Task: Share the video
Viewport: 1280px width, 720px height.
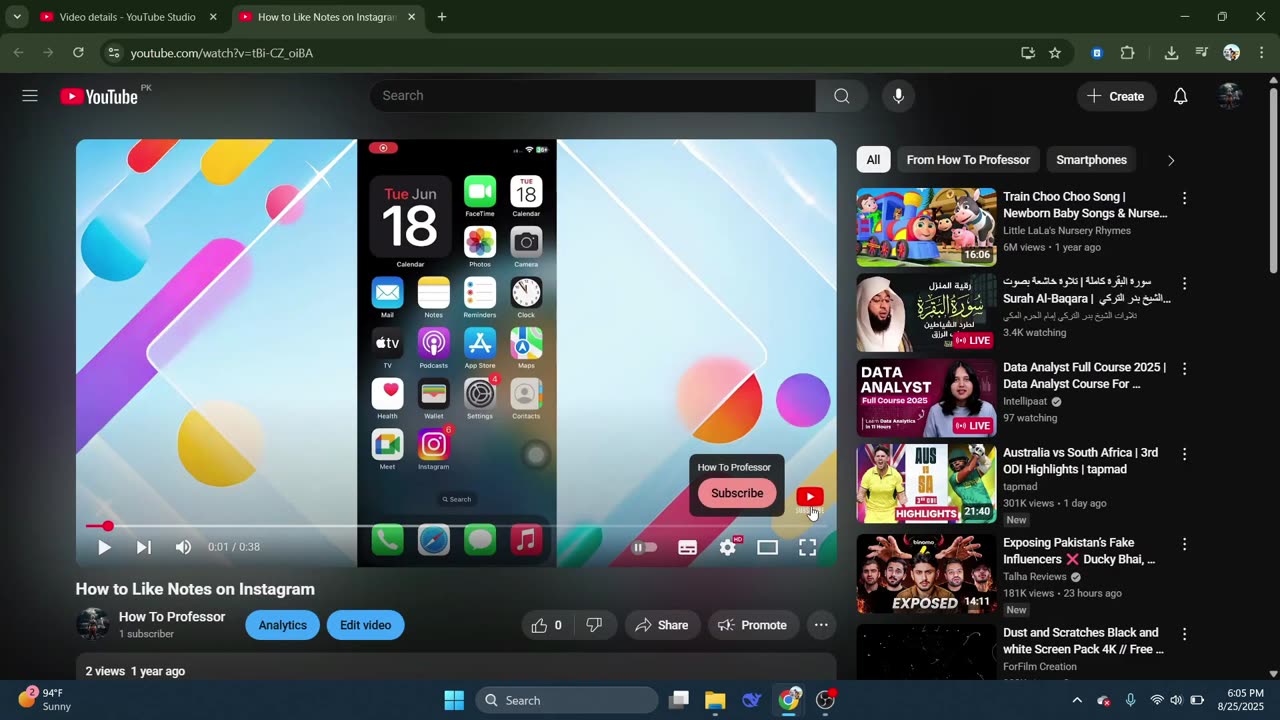Action: pyautogui.click(x=662, y=625)
